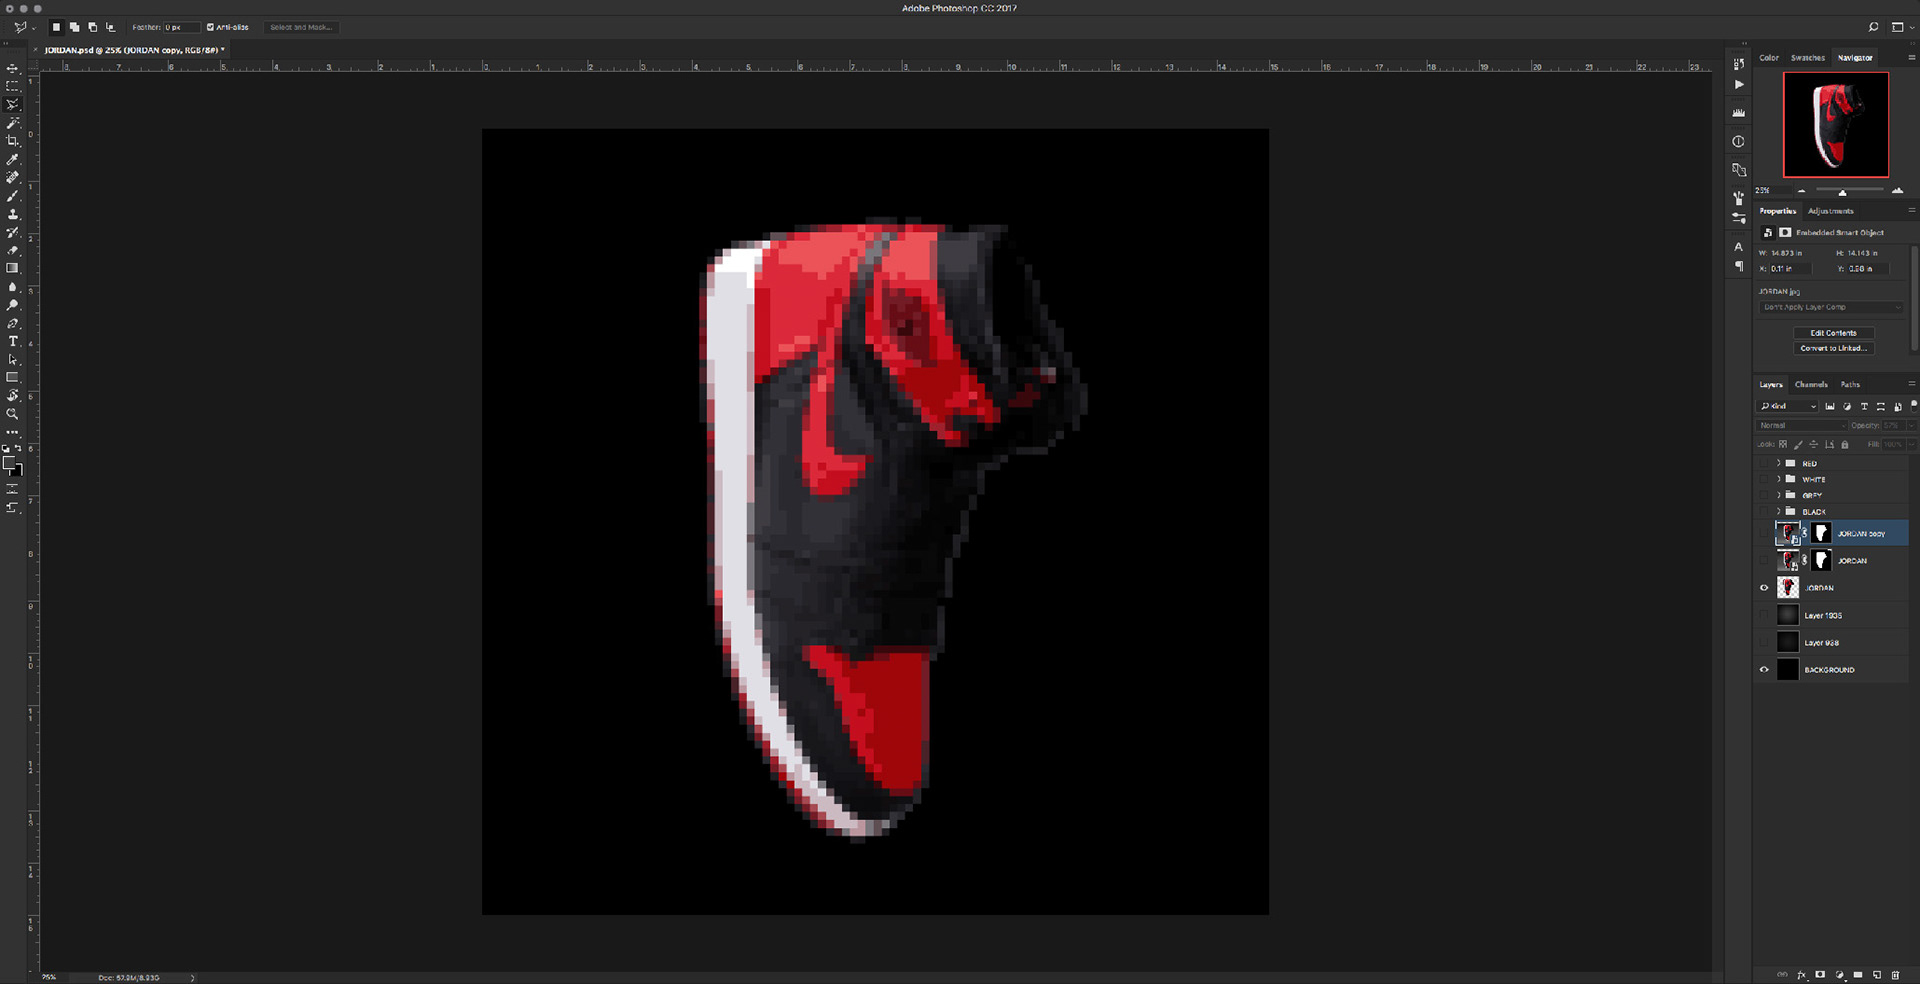Click Add to selection mode icon
1920x984 pixels.
point(74,27)
